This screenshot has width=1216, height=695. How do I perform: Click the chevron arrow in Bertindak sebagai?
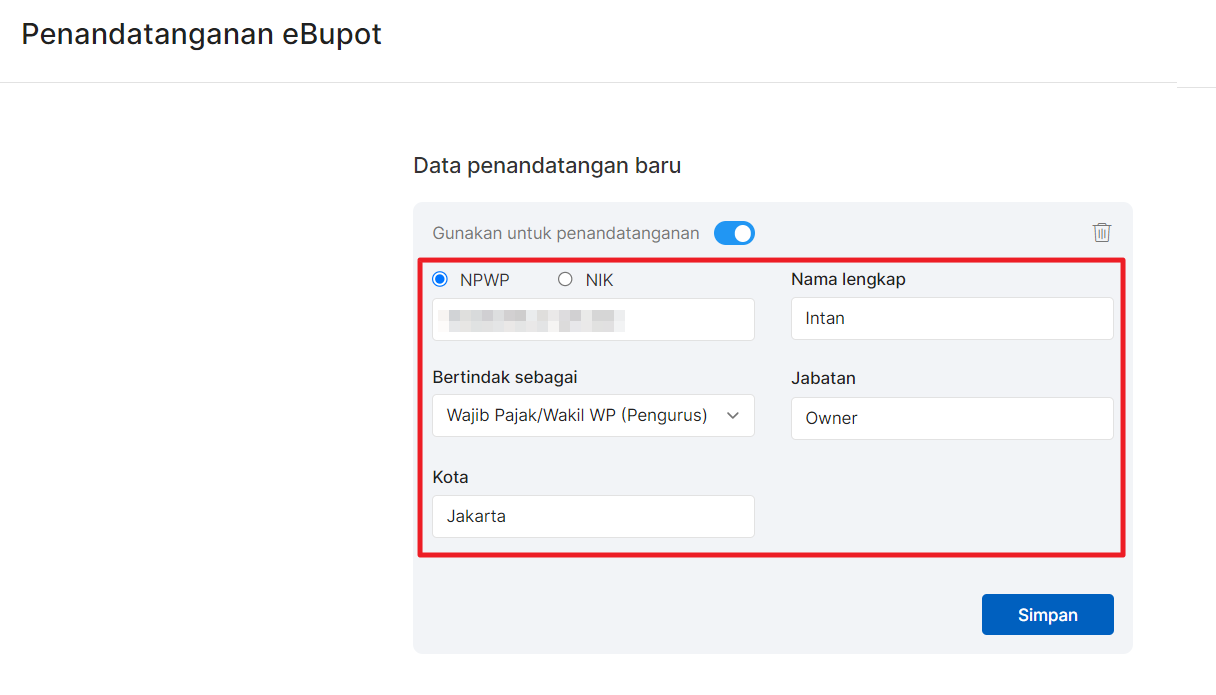[732, 416]
